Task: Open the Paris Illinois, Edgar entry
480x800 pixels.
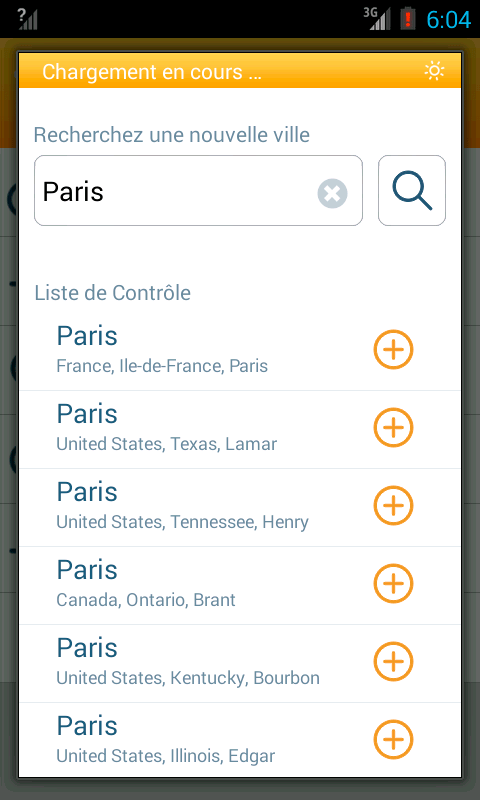Action: 240,740
